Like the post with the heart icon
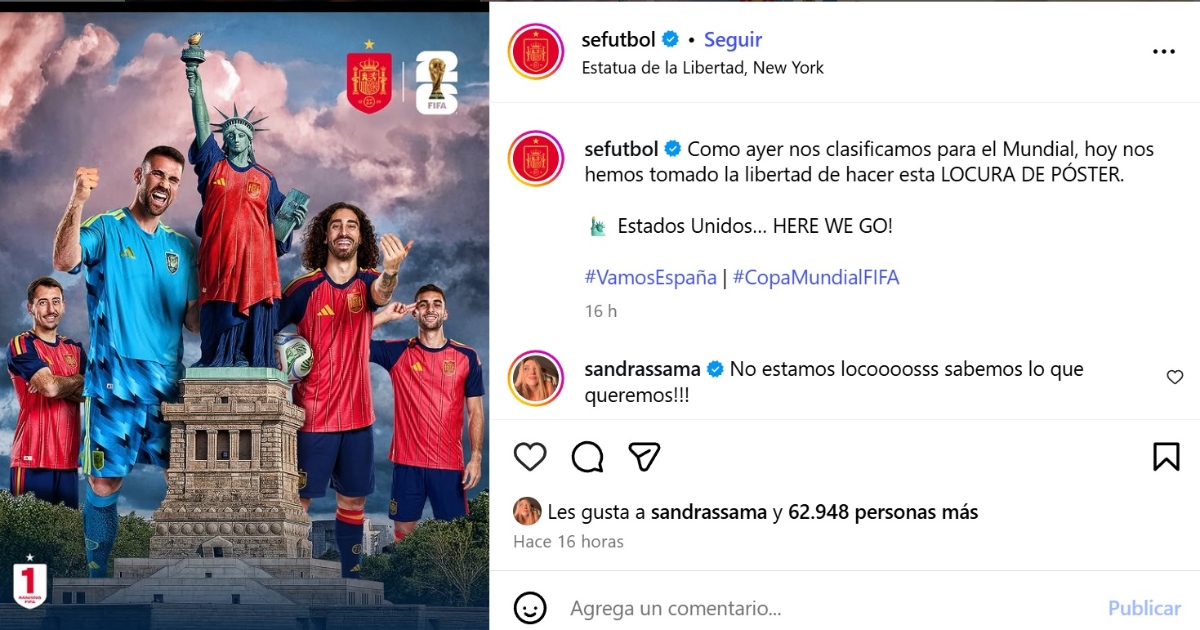This screenshot has height=630, width=1200. 530,457
